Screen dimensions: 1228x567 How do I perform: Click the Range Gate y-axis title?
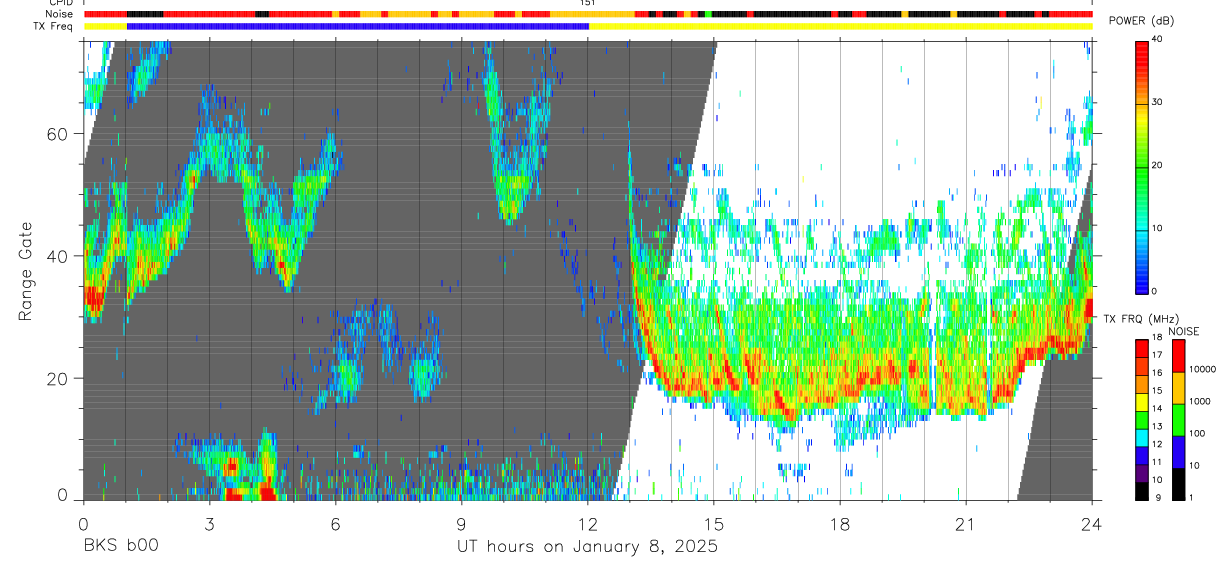point(27,271)
